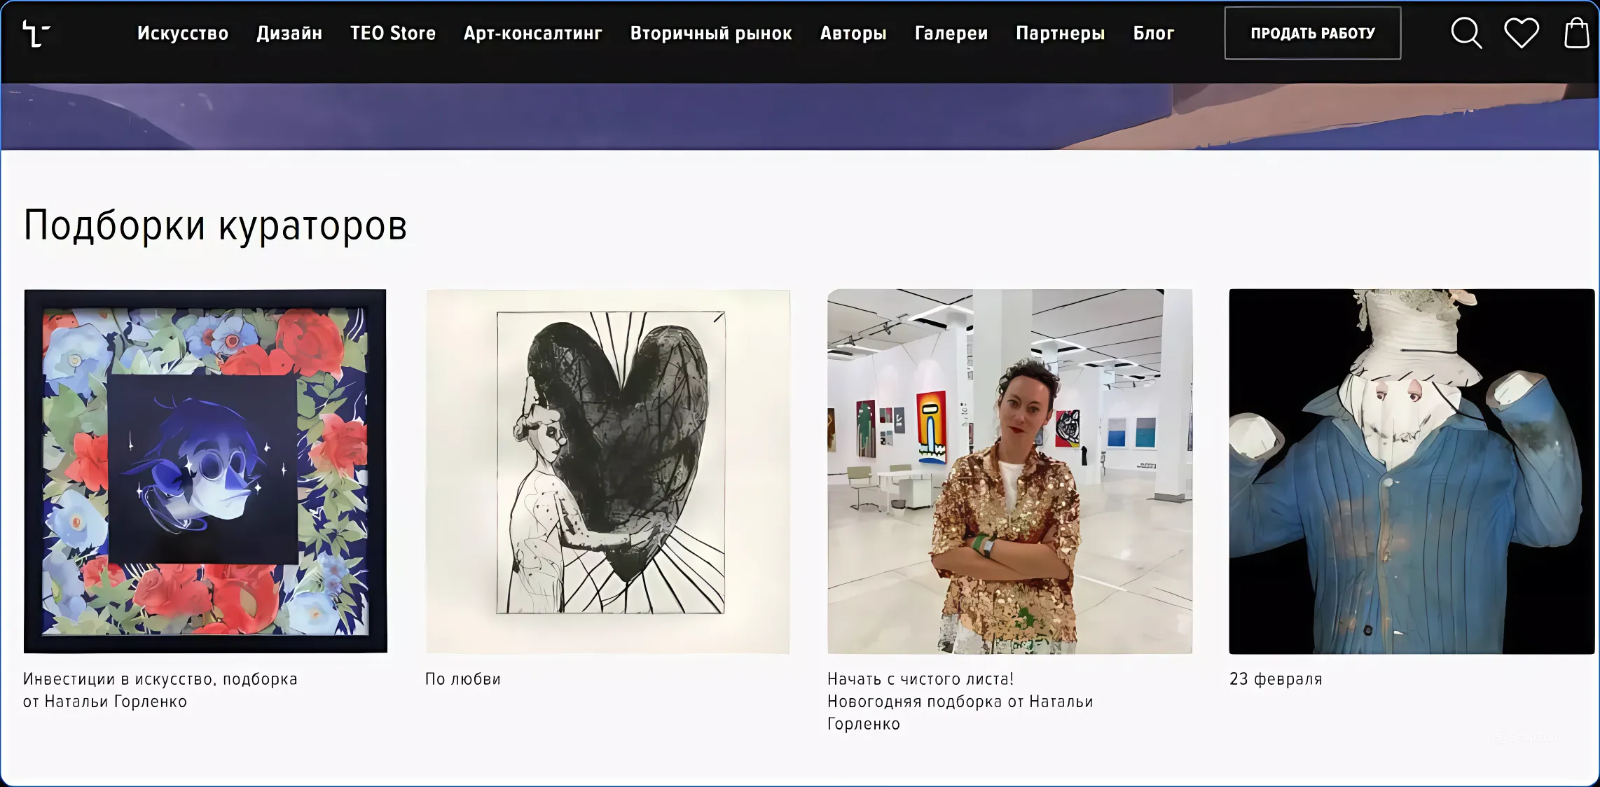This screenshot has height=787, width=1600.
Task: Open the blue jacket scarecrow thumbnail
Action: pyautogui.click(x=1411, y=471)
